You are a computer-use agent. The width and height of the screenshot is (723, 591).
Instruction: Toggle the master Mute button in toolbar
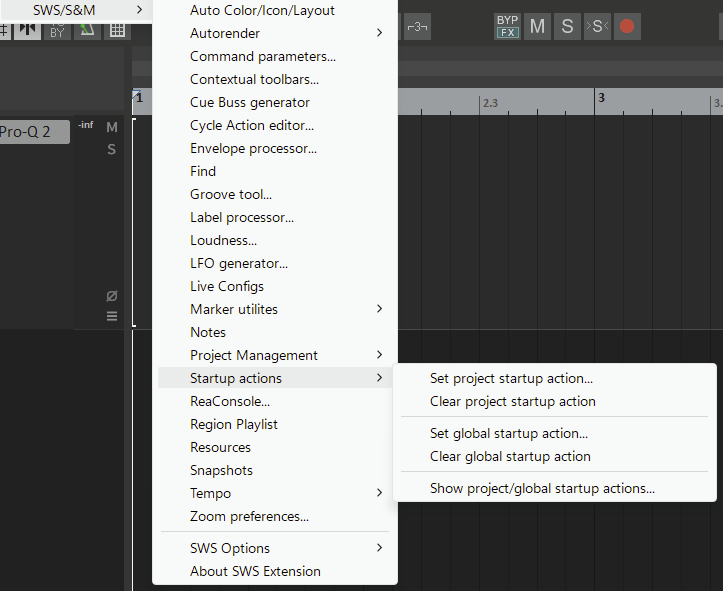(538, 26)
